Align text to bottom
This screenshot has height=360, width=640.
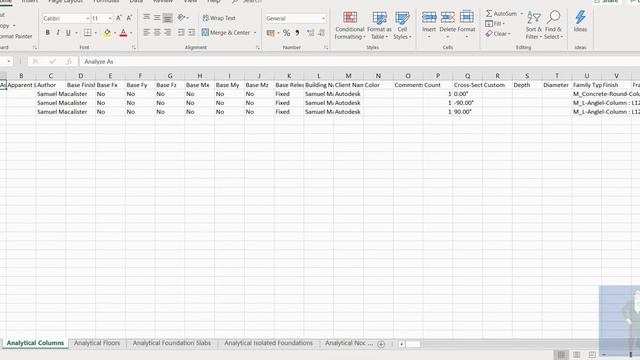point(167,18)
